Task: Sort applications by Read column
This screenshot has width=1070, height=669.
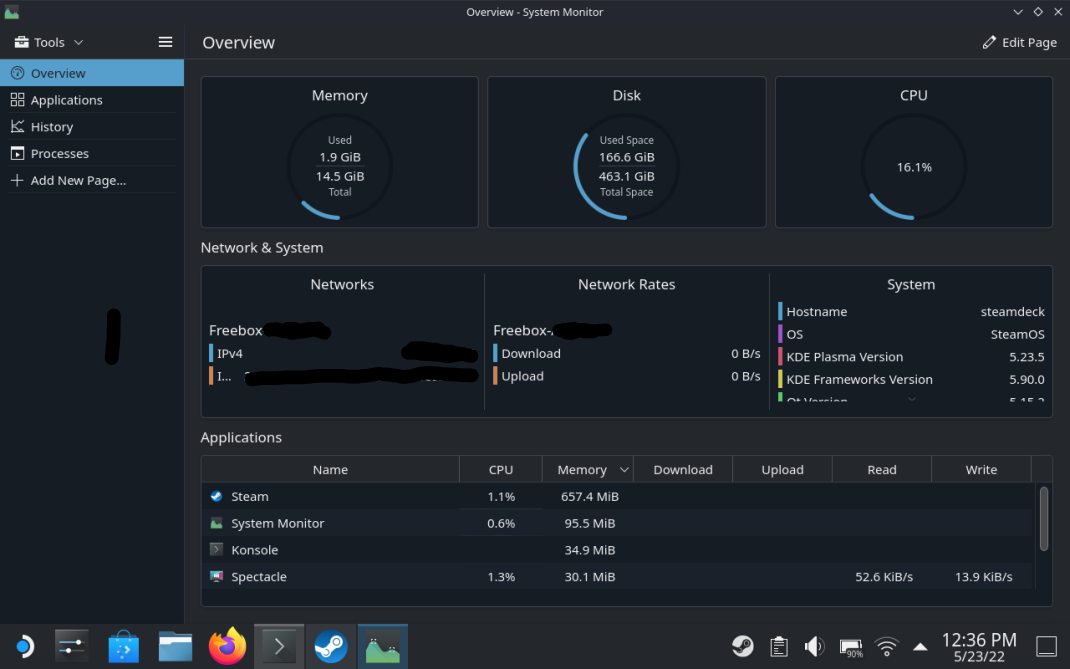Action: 882,470
